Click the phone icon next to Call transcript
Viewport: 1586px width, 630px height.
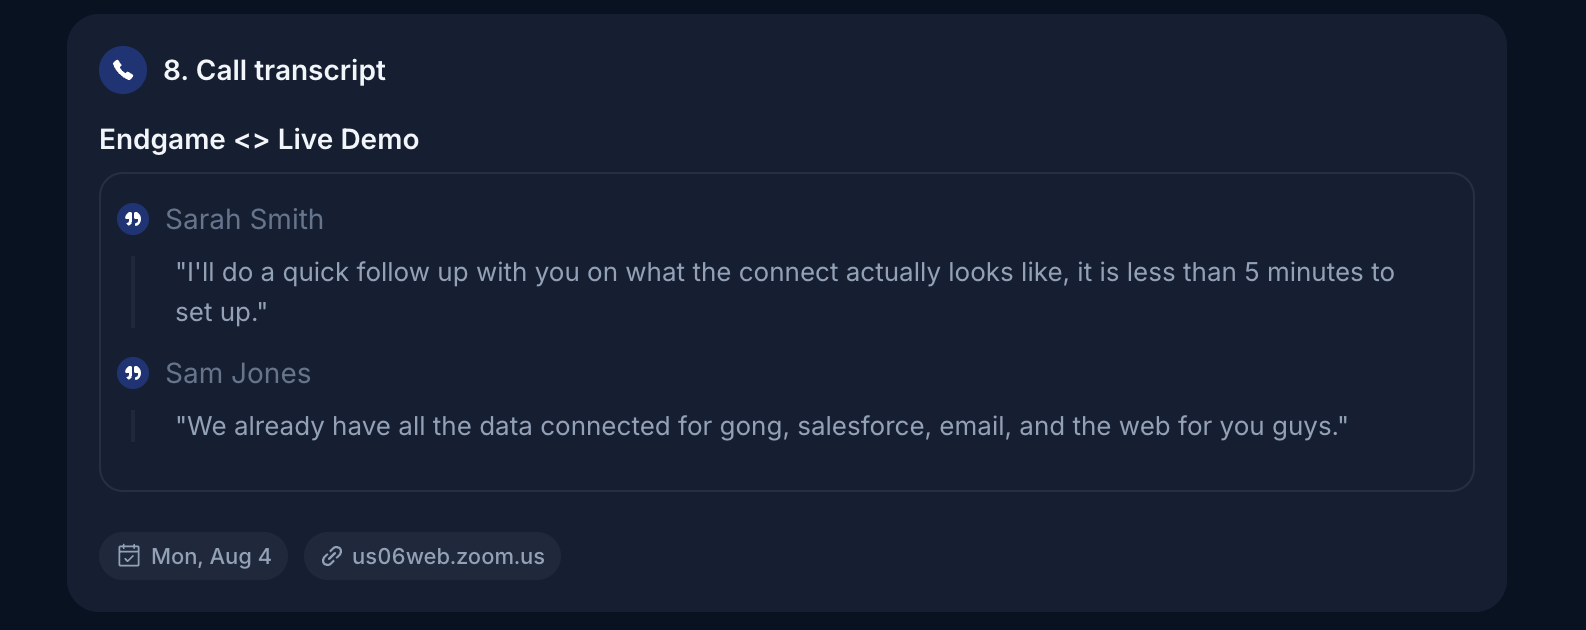122,70
